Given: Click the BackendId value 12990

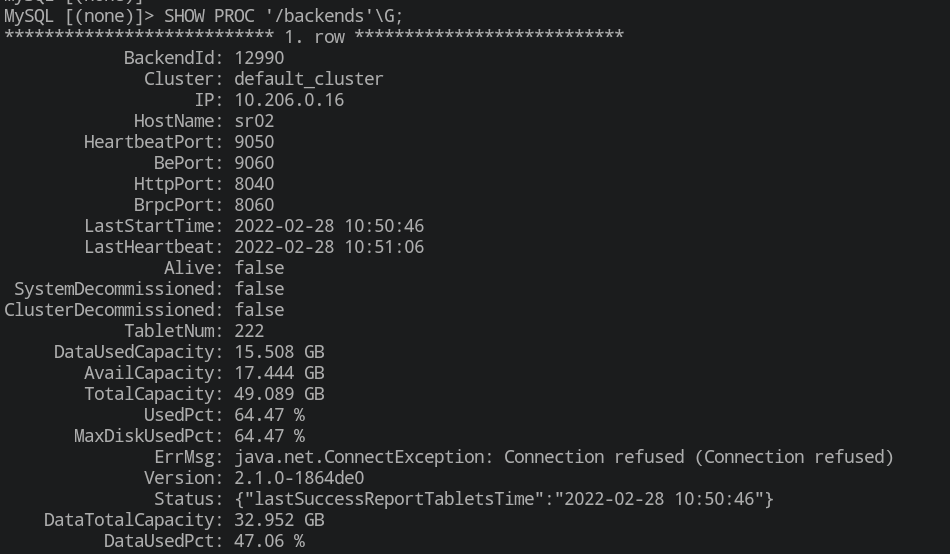Looking at the screenshot, I should coord(259,58).
